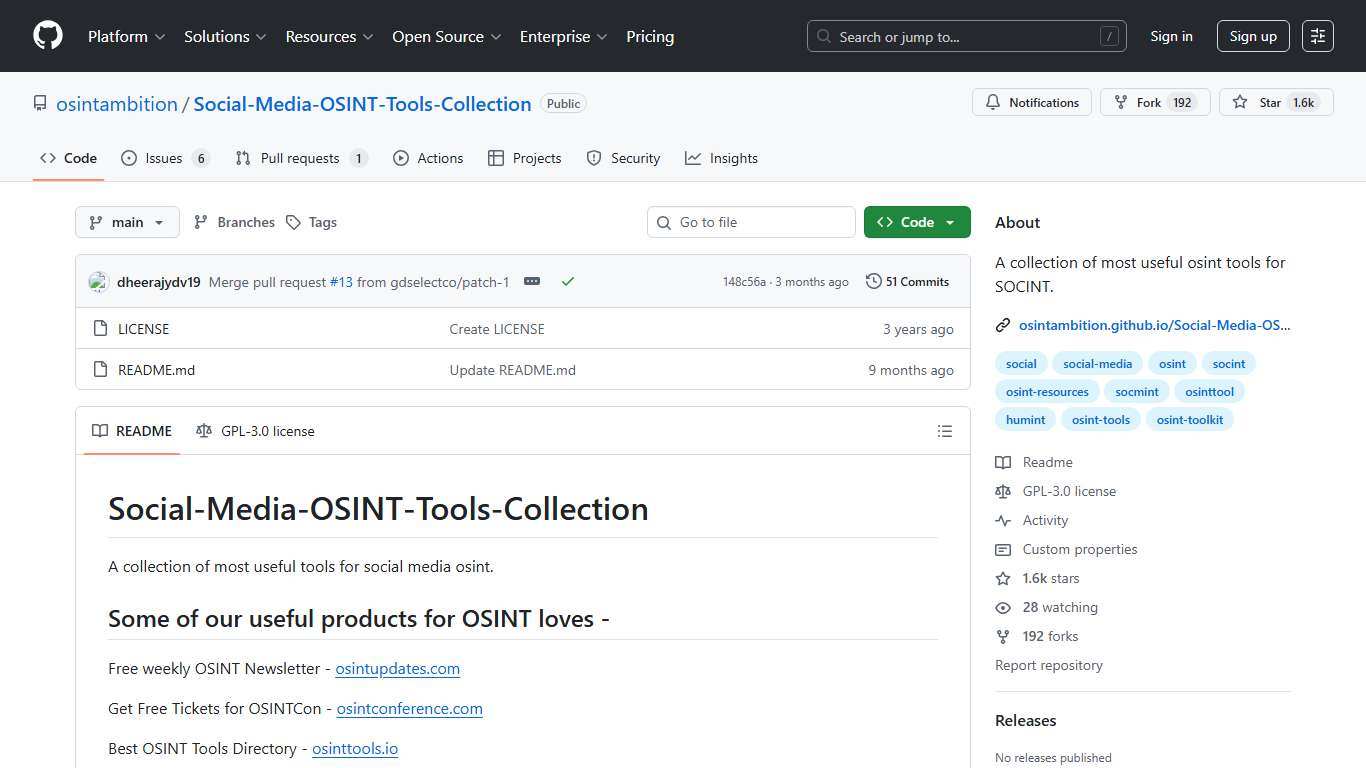Select the Issues tab icon
This screenshot has width=1366, height=768.
(x=128, y=158)
